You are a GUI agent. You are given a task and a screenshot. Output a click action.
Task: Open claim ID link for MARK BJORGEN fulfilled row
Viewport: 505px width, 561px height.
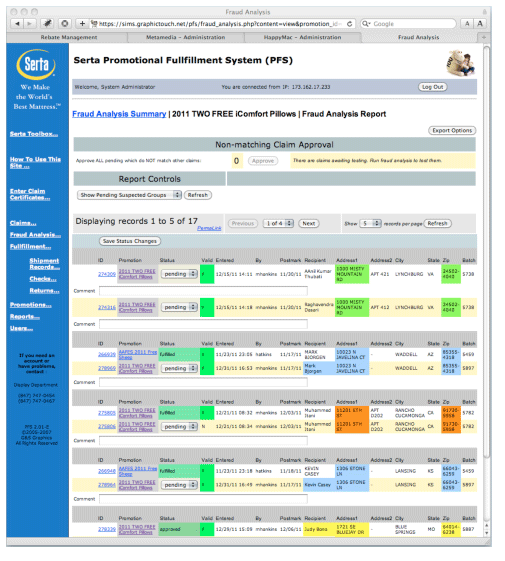[107, 355]
